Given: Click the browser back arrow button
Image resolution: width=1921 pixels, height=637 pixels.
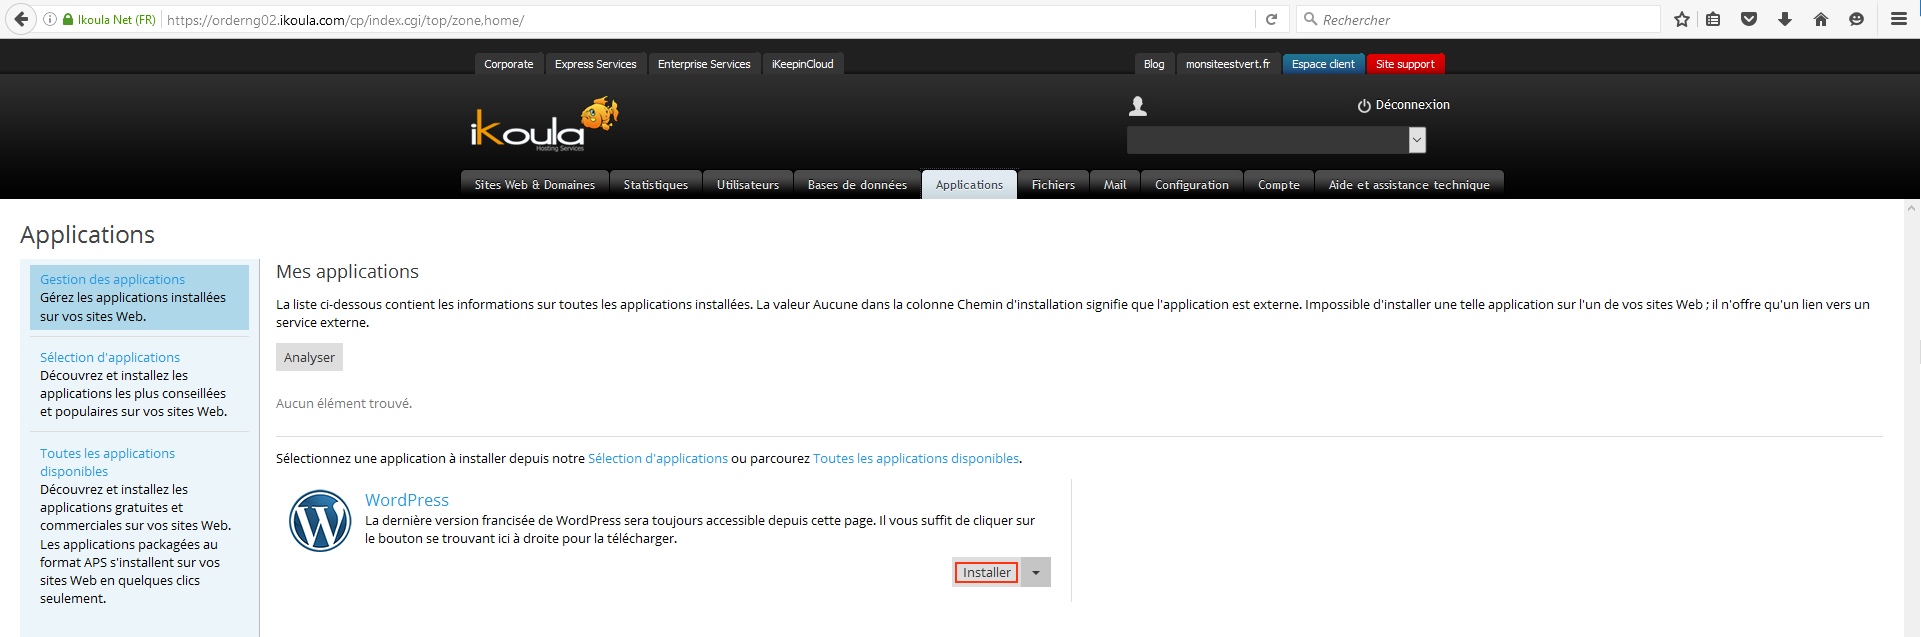Looking at the screenshot, I should pyautogui.click(x=21, y=19).
